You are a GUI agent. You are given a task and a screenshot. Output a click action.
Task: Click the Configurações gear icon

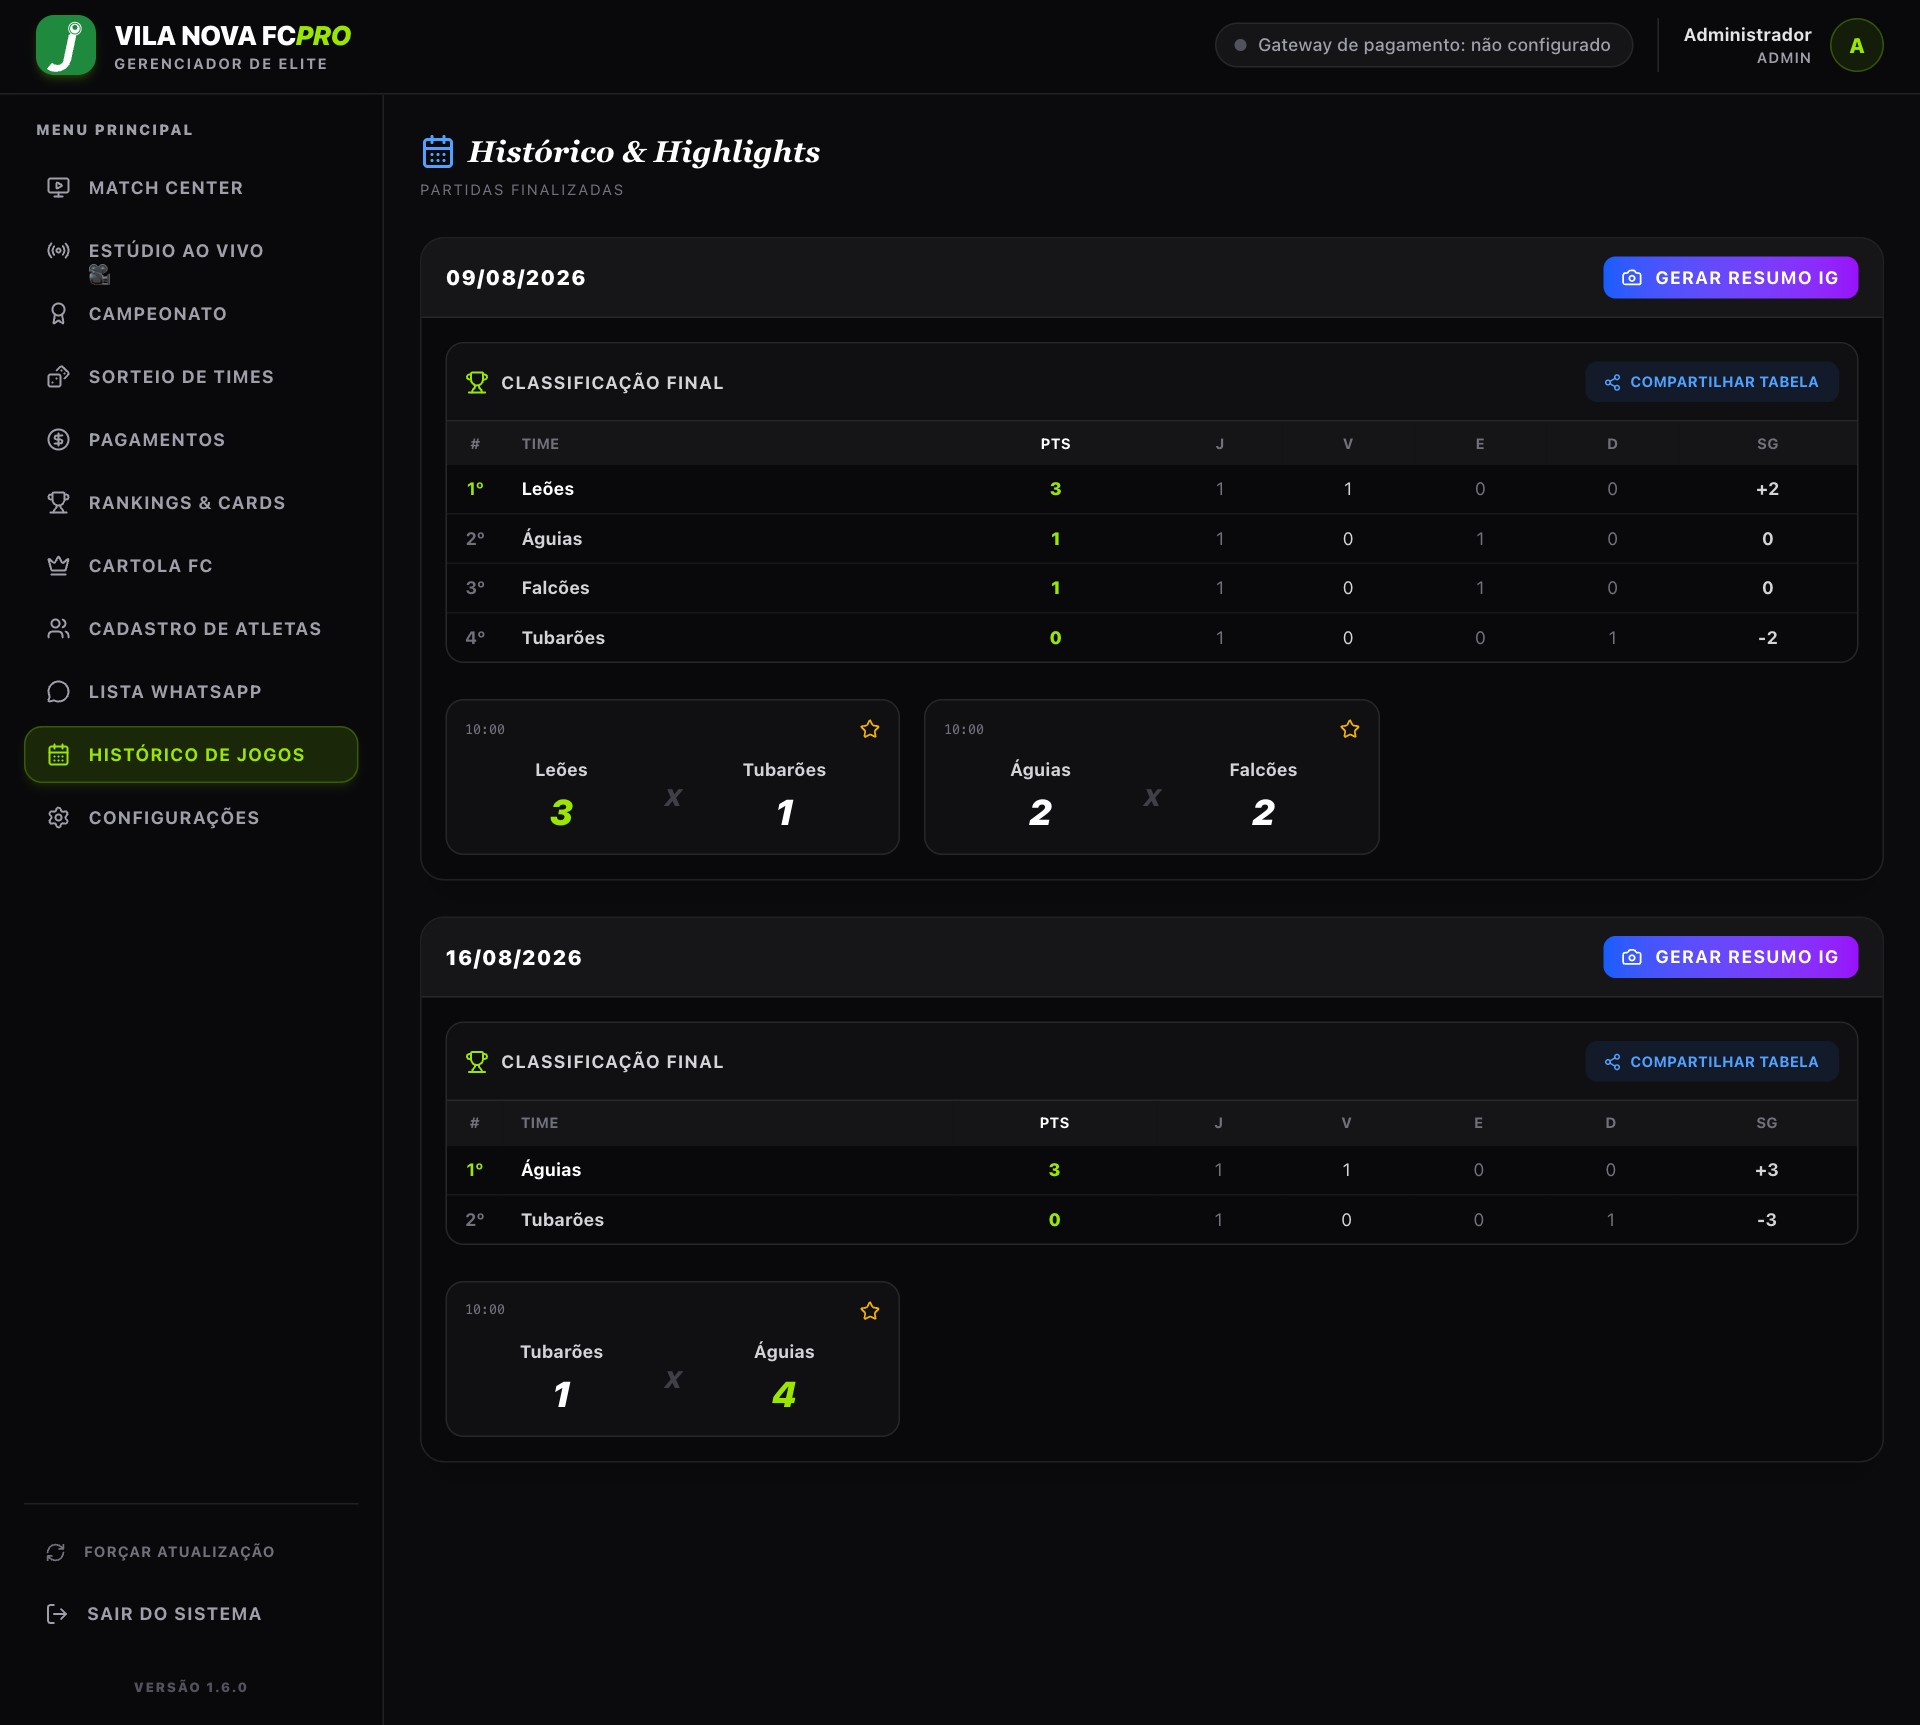point(58,818)
